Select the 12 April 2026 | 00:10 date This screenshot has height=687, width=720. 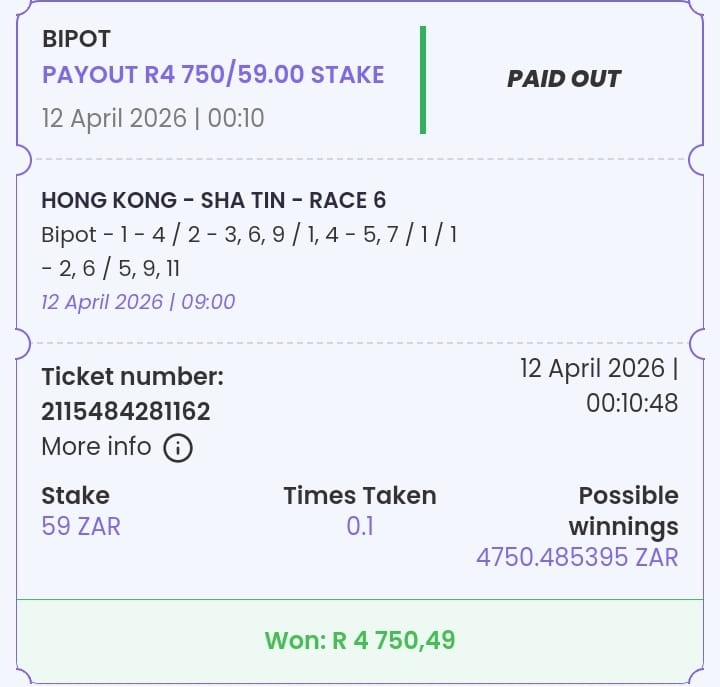pos(153,118)
